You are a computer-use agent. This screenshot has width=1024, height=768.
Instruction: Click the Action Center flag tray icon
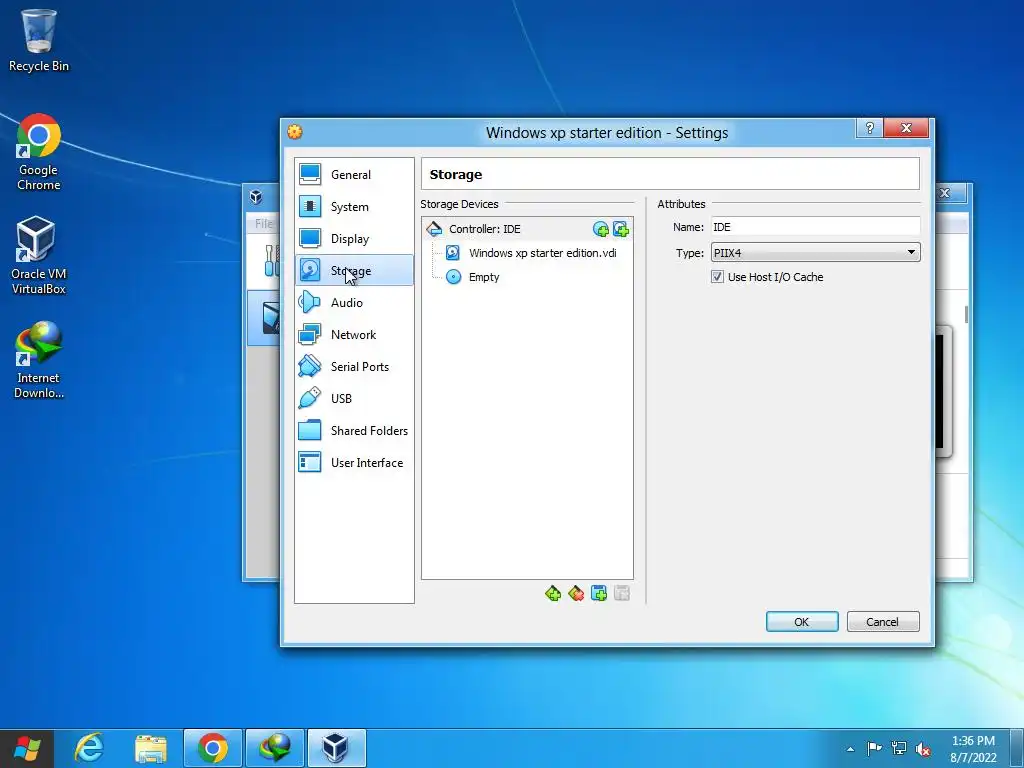(x=874, y=748)
